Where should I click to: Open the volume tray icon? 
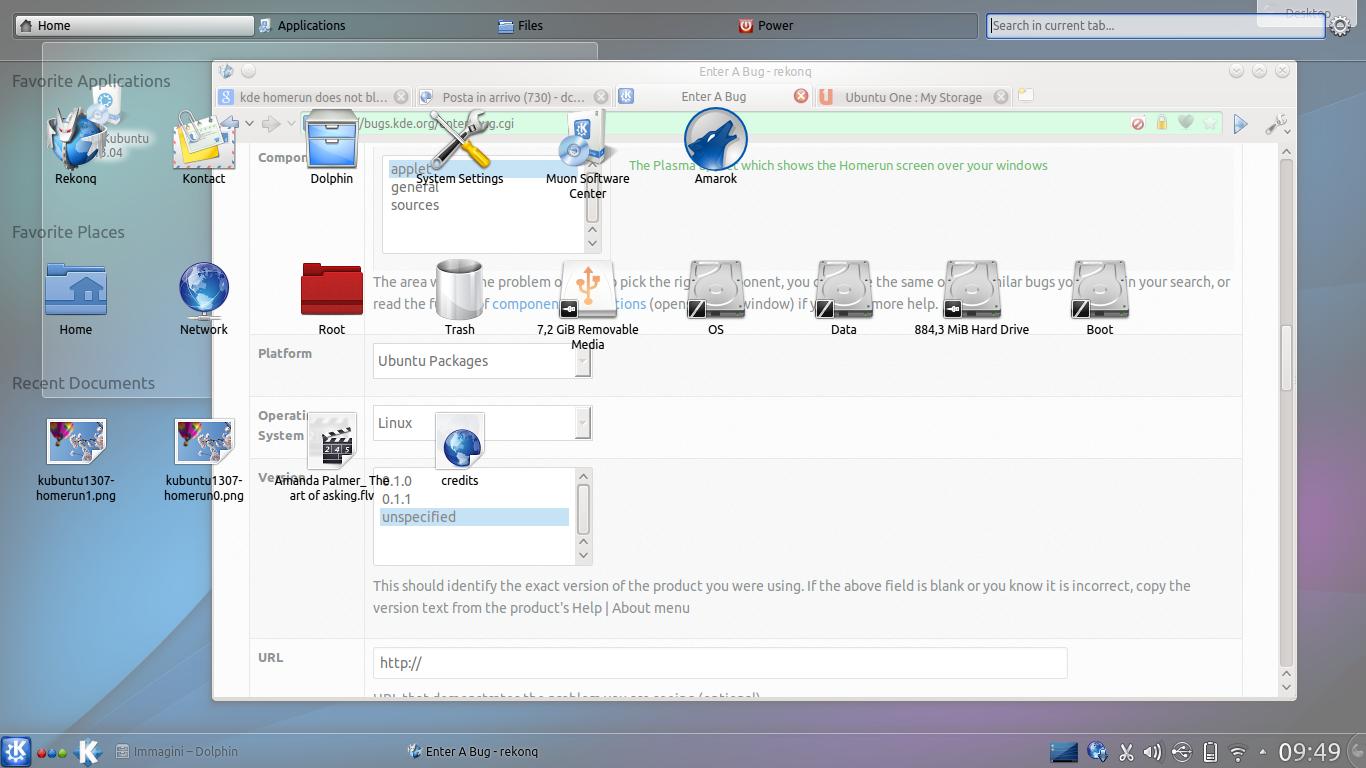click(1152, 752)
